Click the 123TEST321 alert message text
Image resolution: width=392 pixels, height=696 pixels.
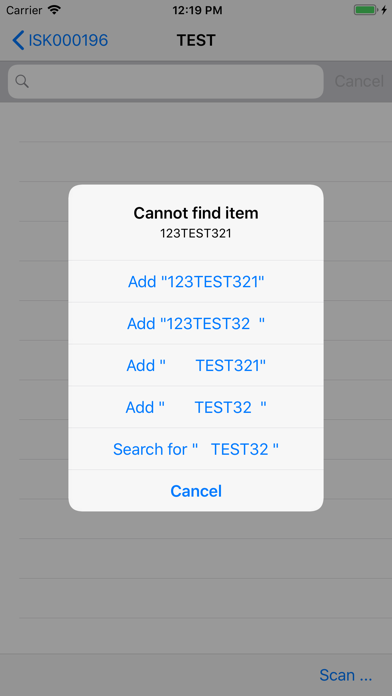196,233
